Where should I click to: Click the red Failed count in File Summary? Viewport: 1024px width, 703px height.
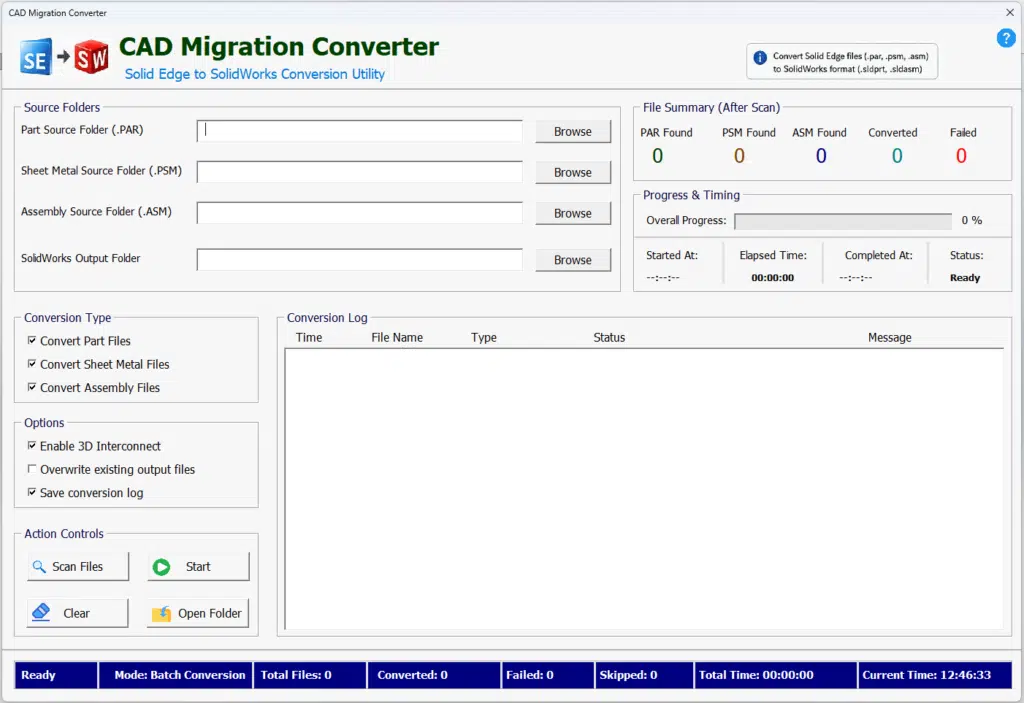[961, 155]
